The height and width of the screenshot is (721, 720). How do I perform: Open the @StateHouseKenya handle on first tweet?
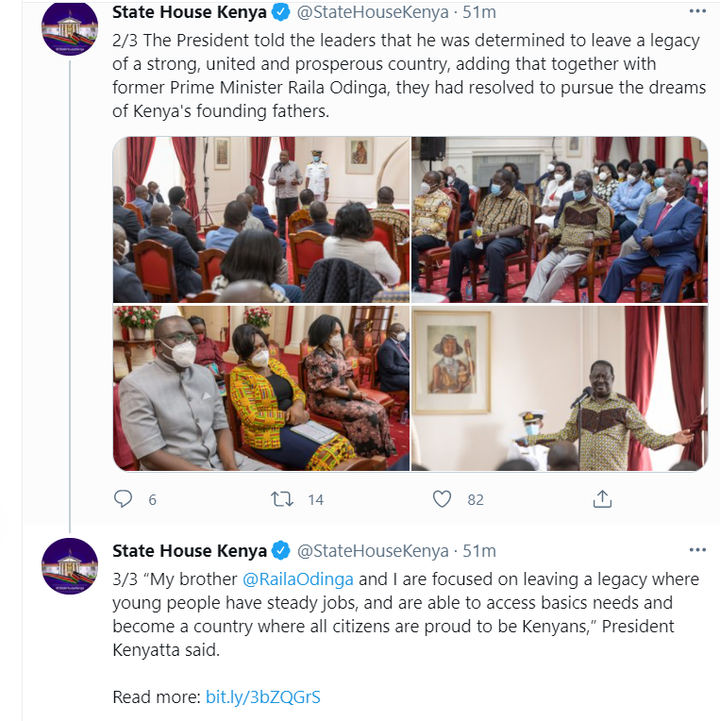(372, 12)
